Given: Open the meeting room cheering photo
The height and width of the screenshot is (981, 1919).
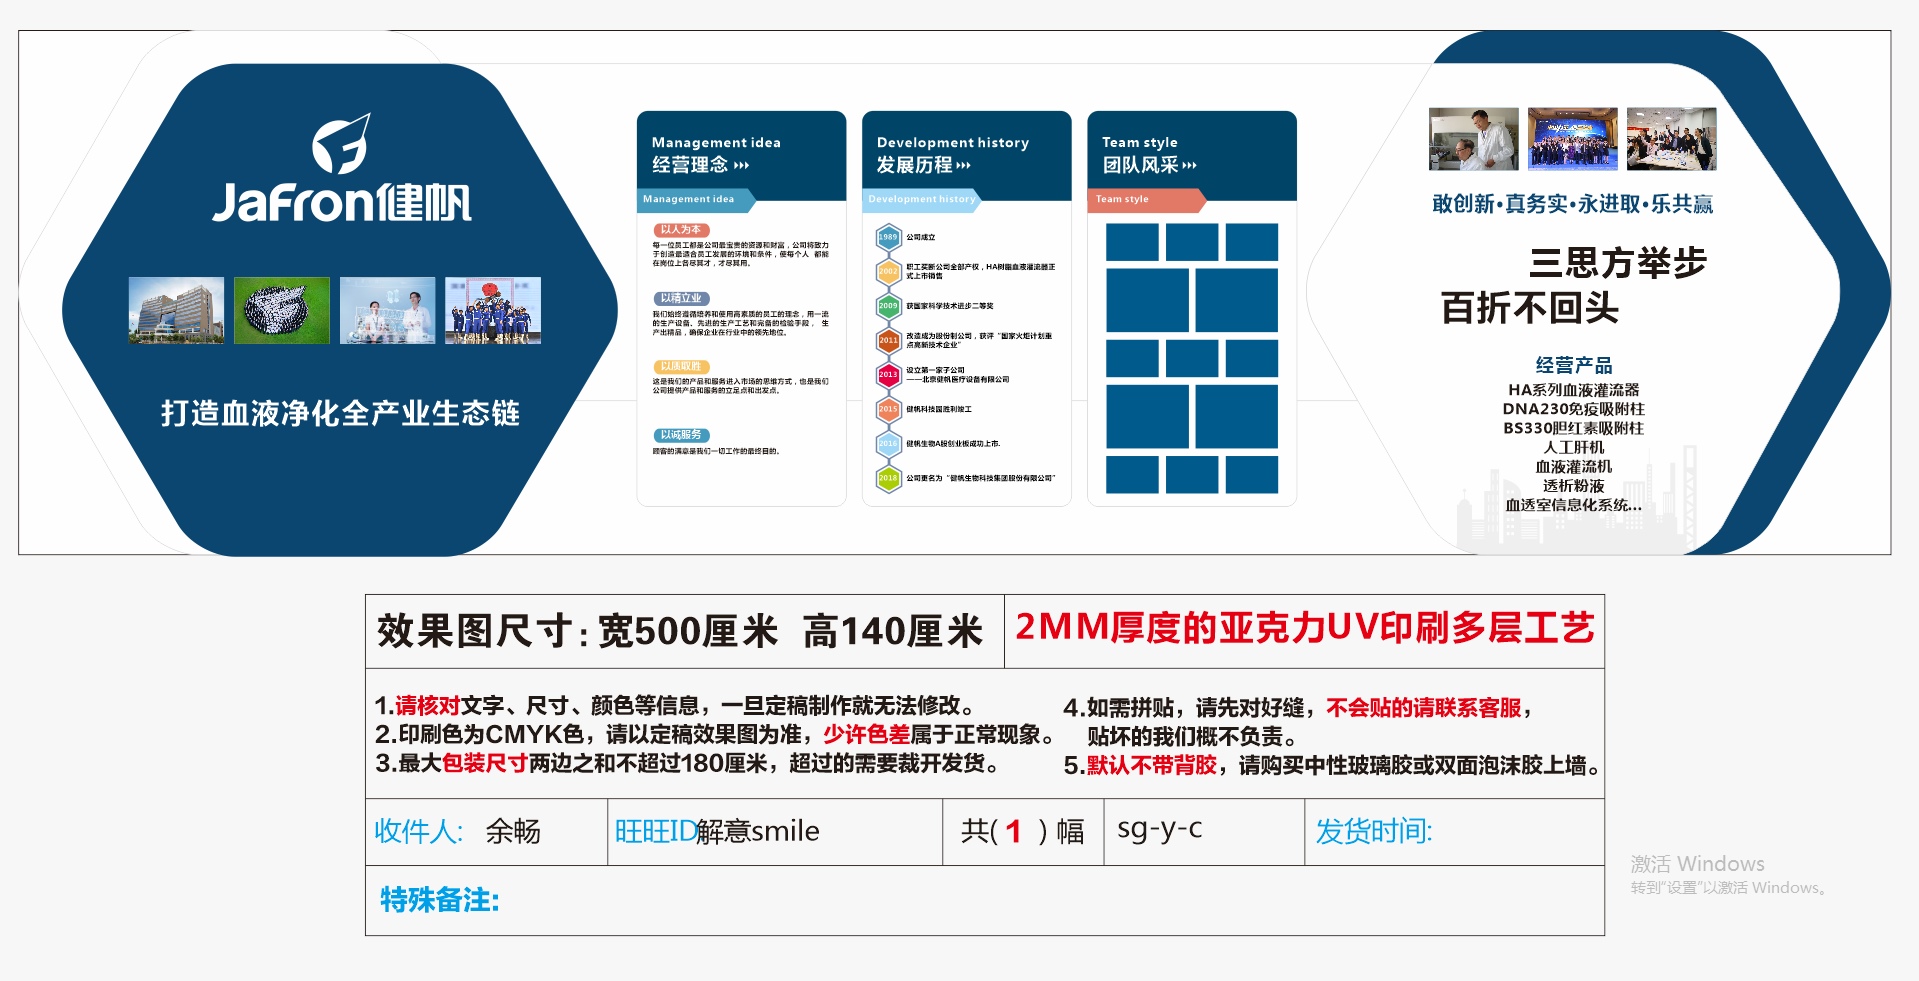Looking at the screenshot, I should [1672, 139].
